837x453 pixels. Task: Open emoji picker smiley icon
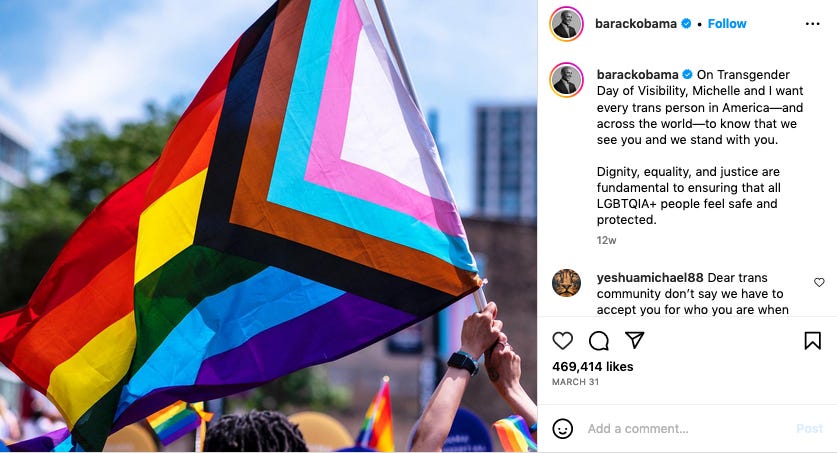[x=562, y=428]
